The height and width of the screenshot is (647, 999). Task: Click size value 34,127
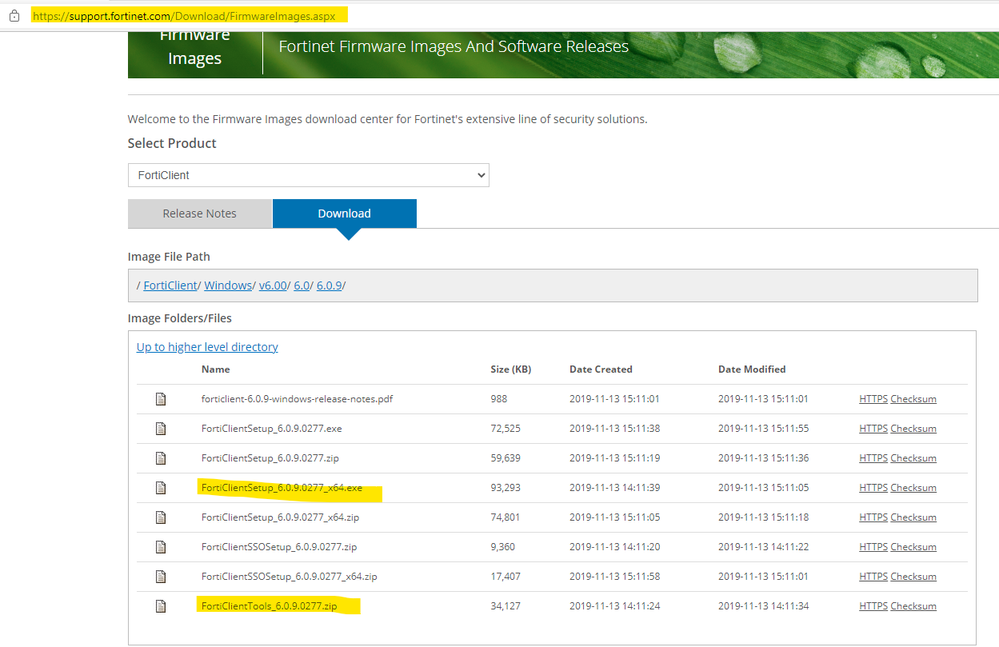[x=505, y=606]
